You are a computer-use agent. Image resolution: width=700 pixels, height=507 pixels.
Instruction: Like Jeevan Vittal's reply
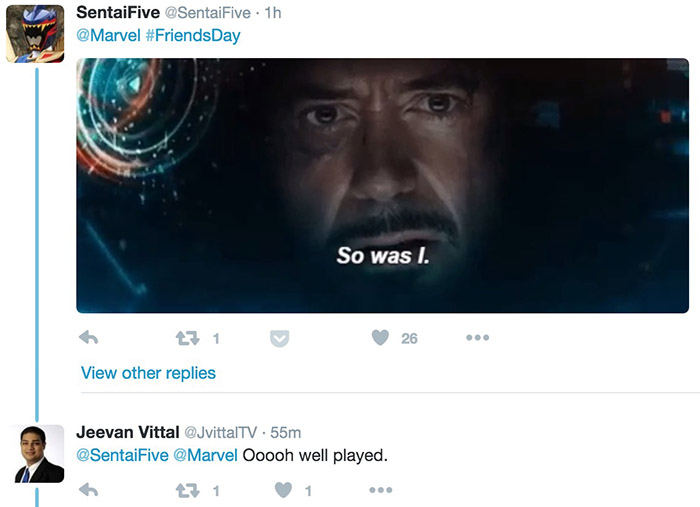284,490
